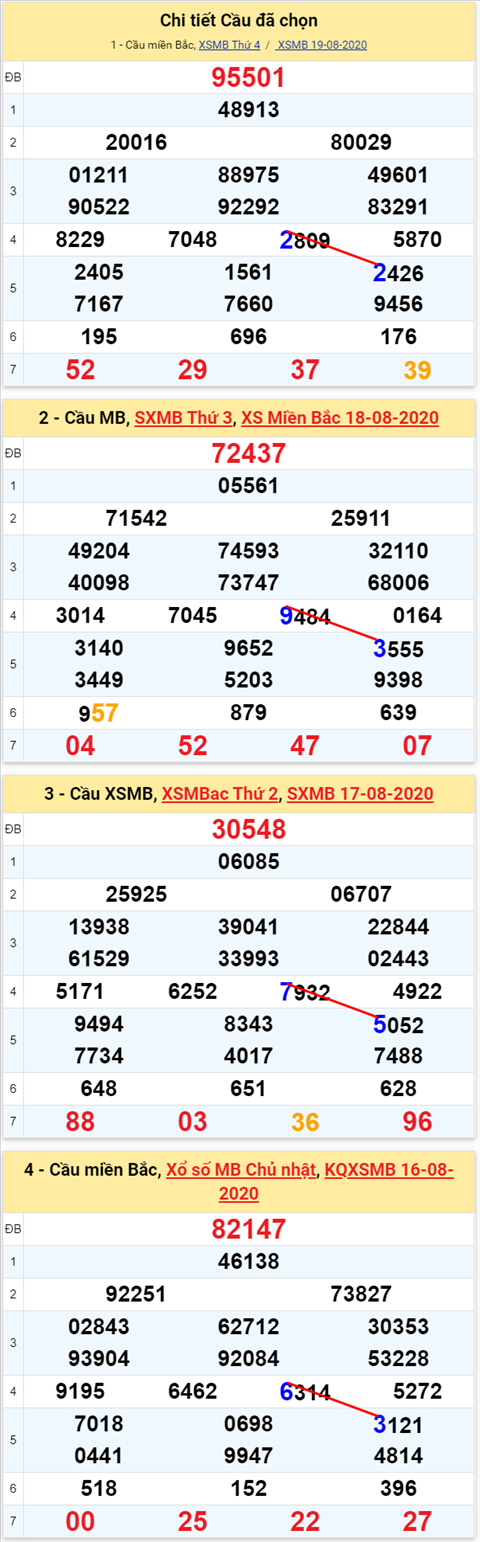Open the XSMB Thứ 4 link
Viewport: 480px width, 1542px height.
point(229,45)
